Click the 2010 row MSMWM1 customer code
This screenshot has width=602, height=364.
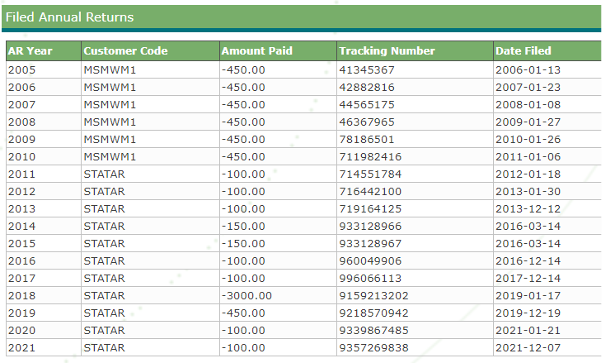[x=110, y=157]
